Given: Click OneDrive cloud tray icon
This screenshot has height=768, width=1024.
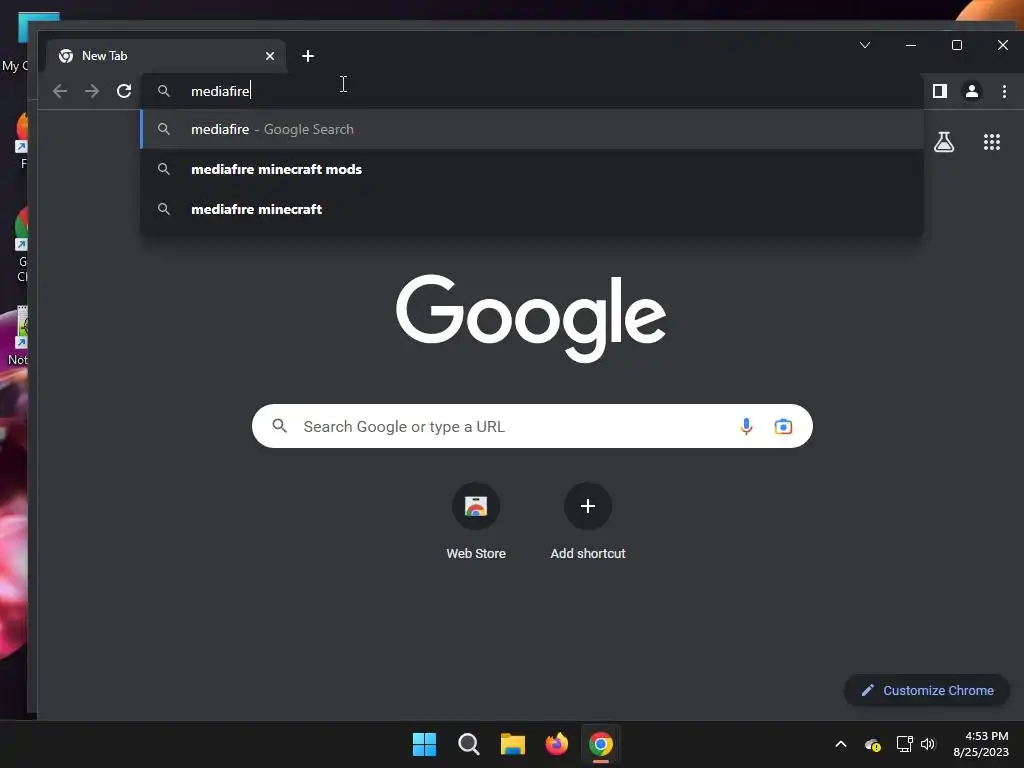Looking at the screenshot, I should [x=872, y=744].
